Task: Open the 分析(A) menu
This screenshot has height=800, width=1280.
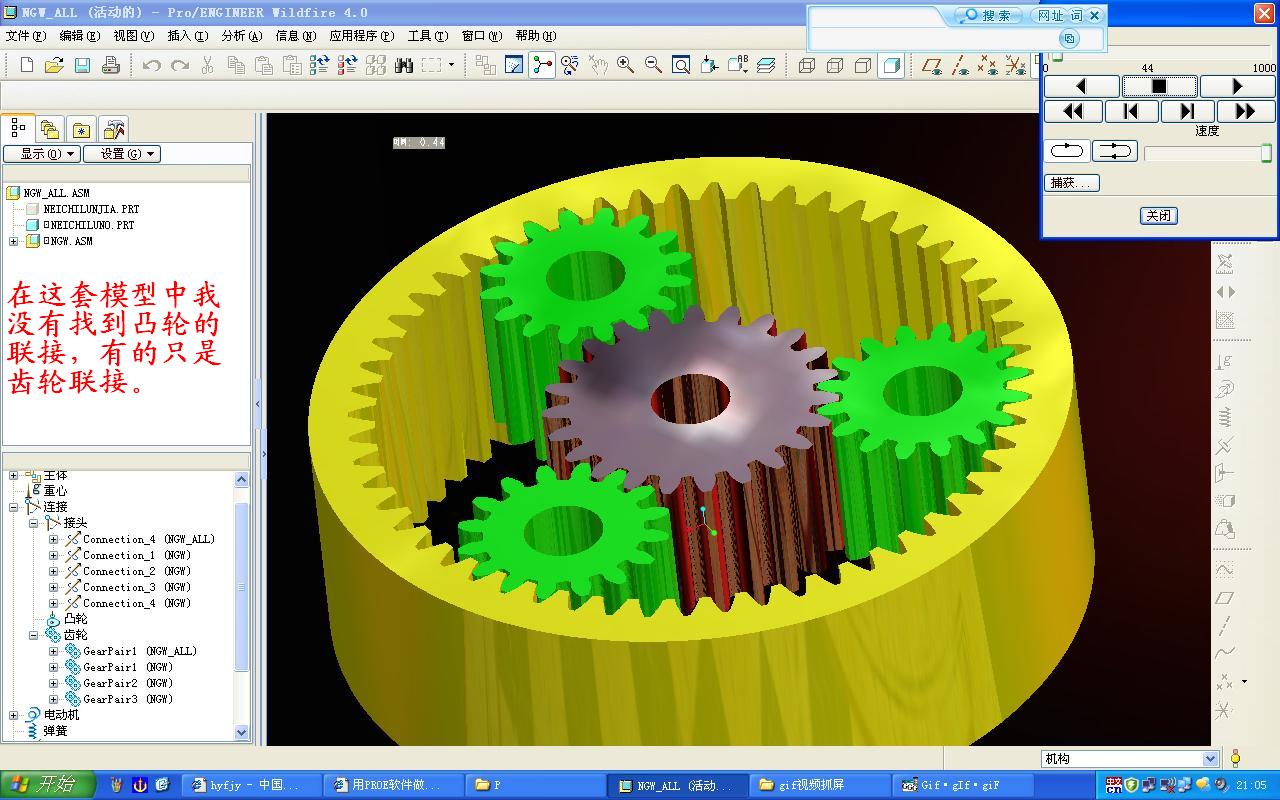Action: coord(241,35)
